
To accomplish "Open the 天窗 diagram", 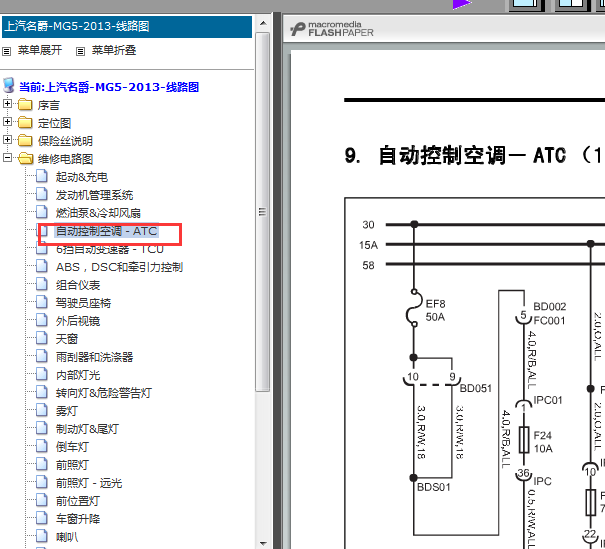I will [67, 339].
